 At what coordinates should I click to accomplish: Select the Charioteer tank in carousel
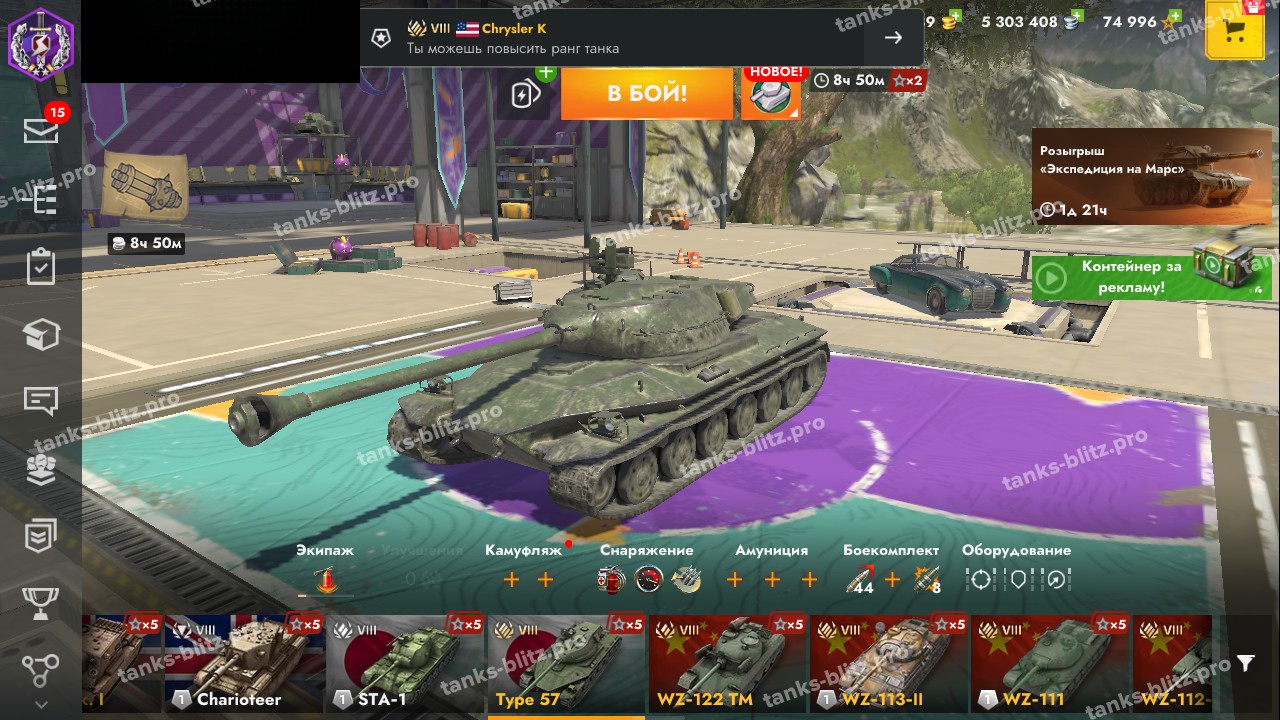[245, 663]
